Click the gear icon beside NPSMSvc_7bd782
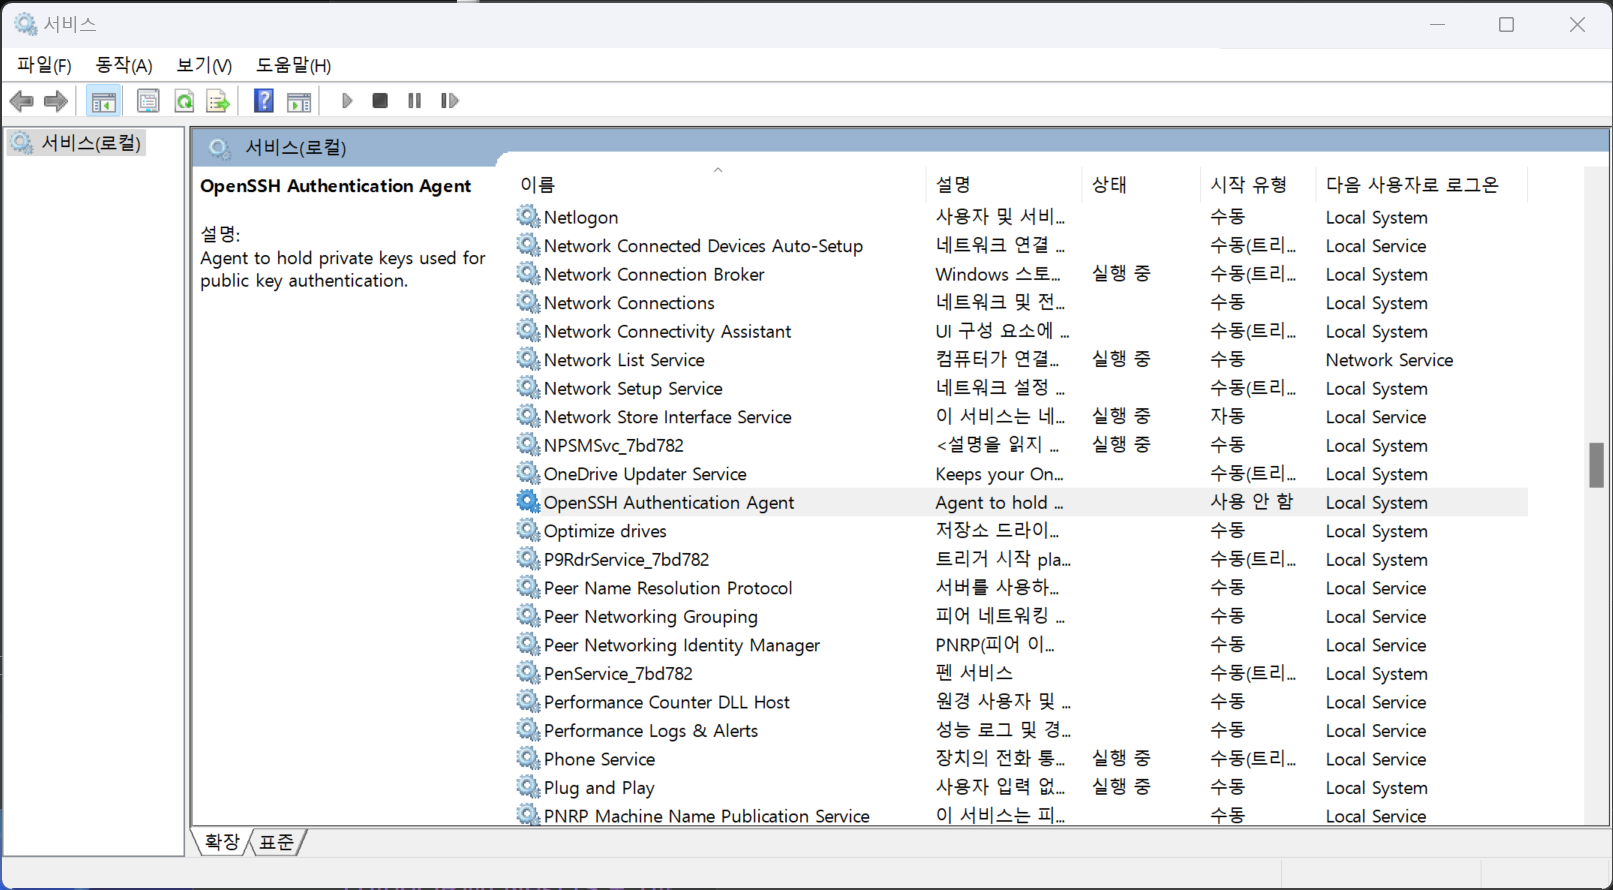This screenshot has width=1613, height=890. coord(528,444)
